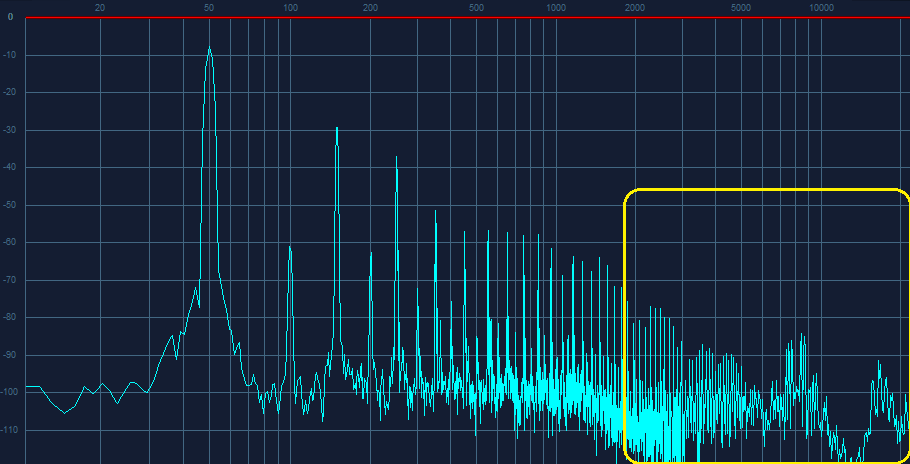Click the -70 dB level label
This screenshot has height=464, width=910.
tap(10, 280)
